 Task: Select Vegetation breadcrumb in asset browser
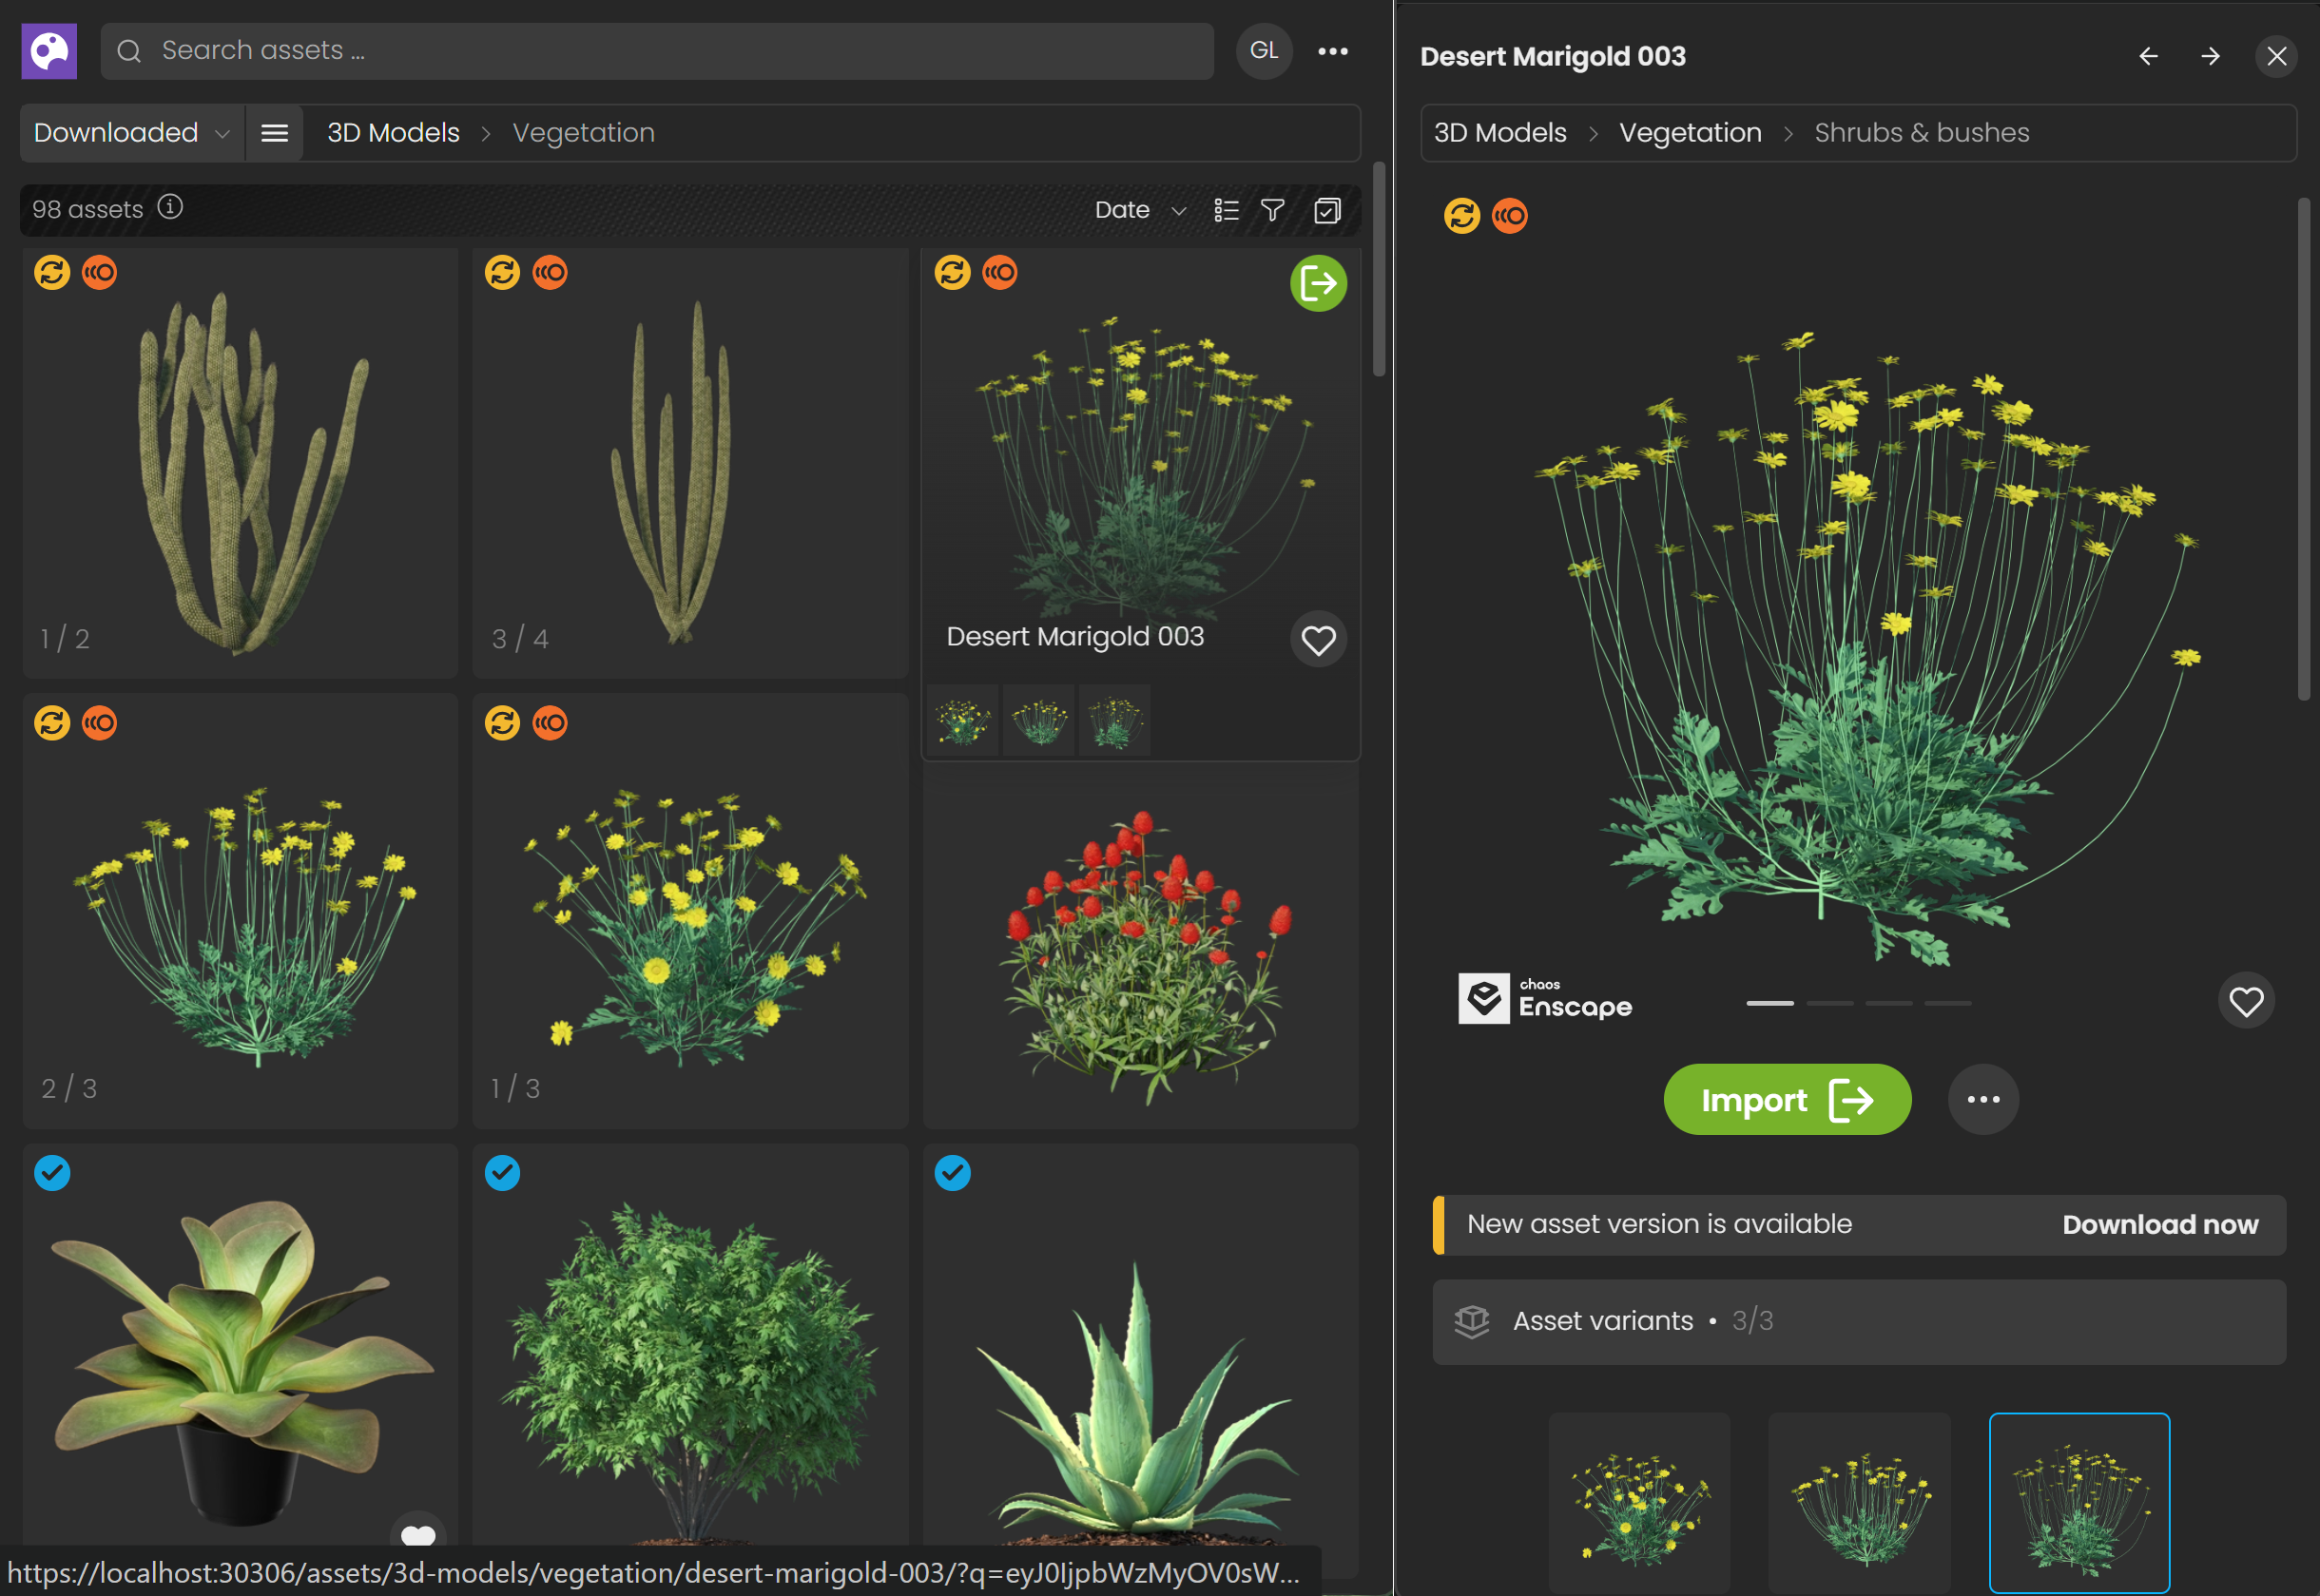tap(584, 133)
